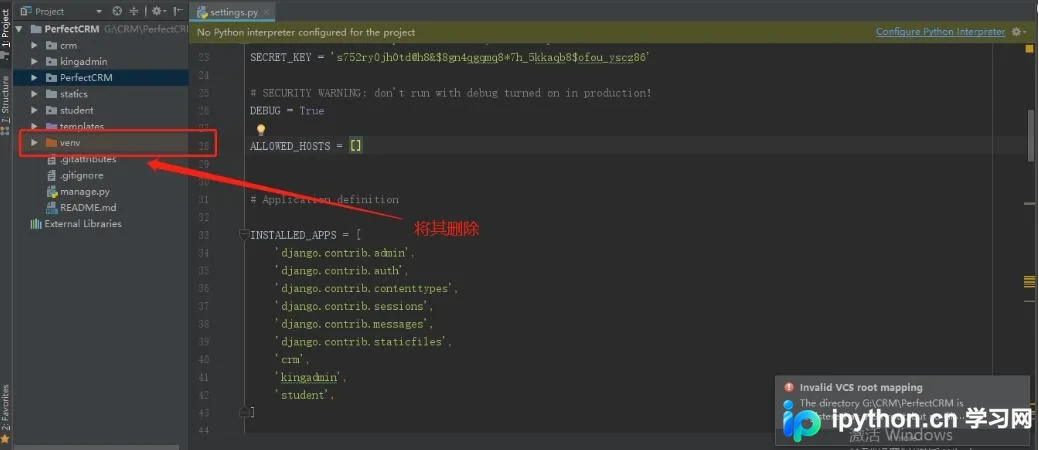Click the 'DEBUG = True' code line
The height and width of the screenshot is (450, 1039).
pos(287,111)
